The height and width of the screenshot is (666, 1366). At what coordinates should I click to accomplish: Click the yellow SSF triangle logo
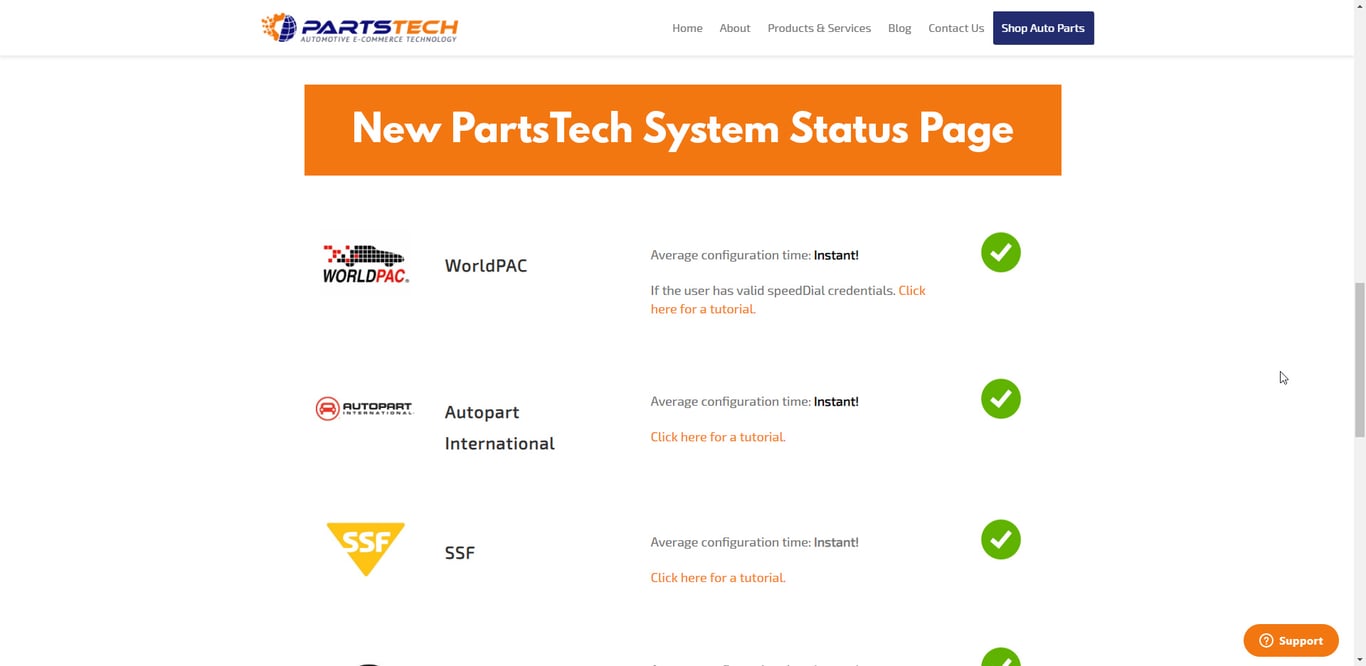coord(366,549)
